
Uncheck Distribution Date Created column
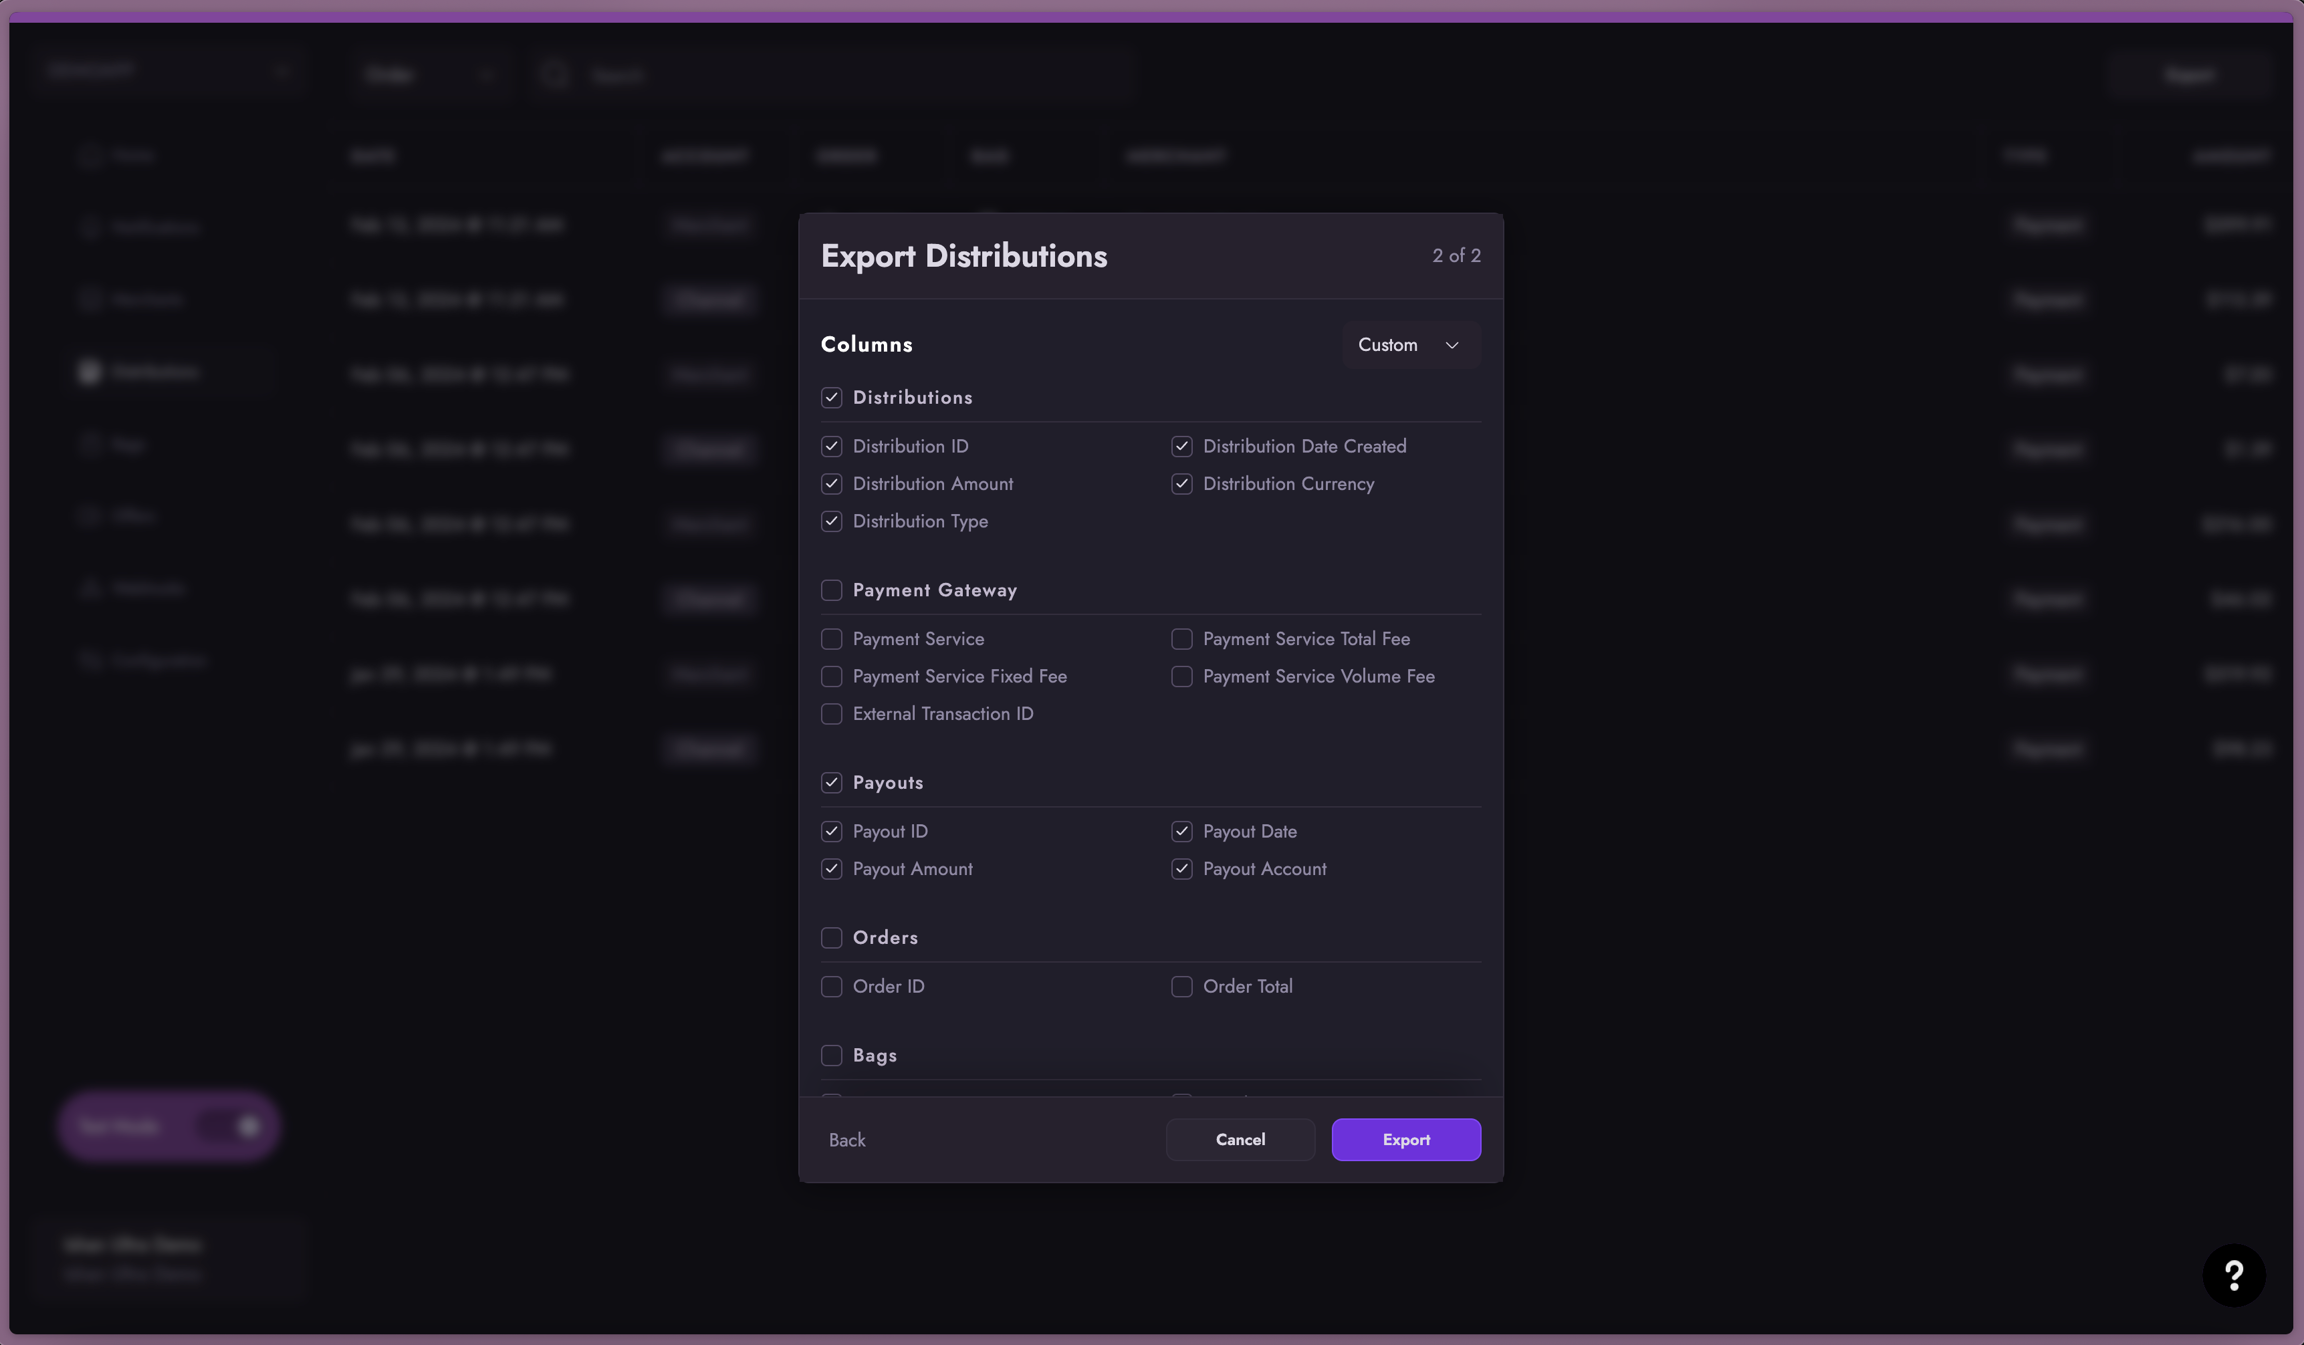point(1181,446)
